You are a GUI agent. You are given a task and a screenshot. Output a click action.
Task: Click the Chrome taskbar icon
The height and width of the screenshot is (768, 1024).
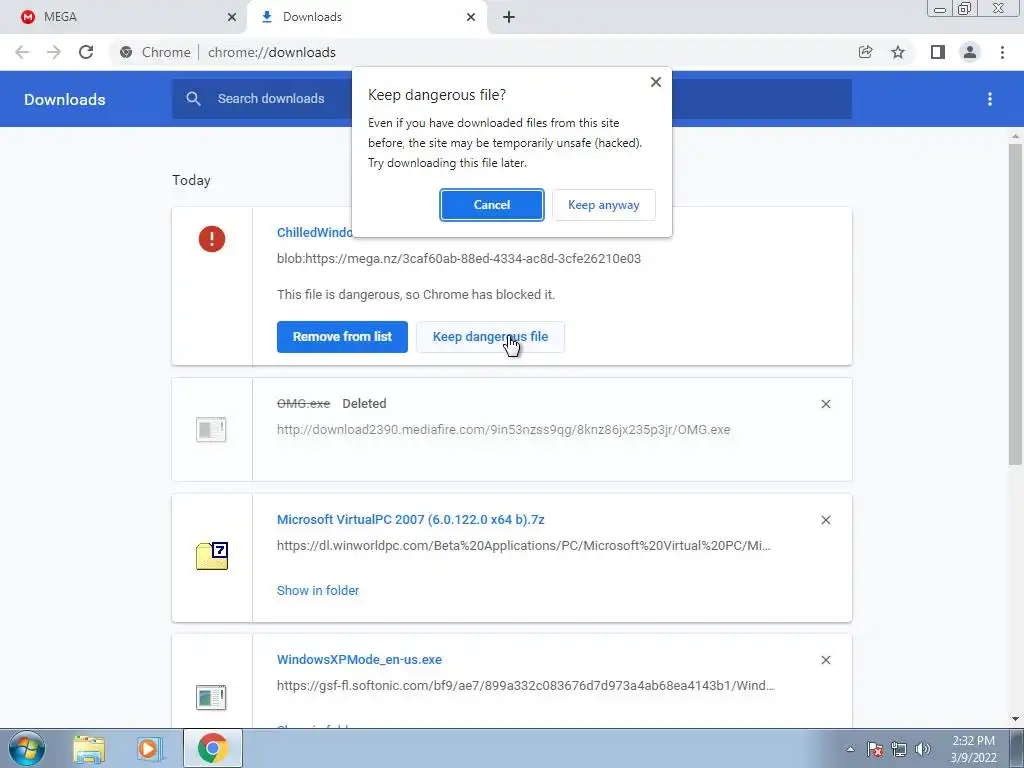(x=212, y=748)
